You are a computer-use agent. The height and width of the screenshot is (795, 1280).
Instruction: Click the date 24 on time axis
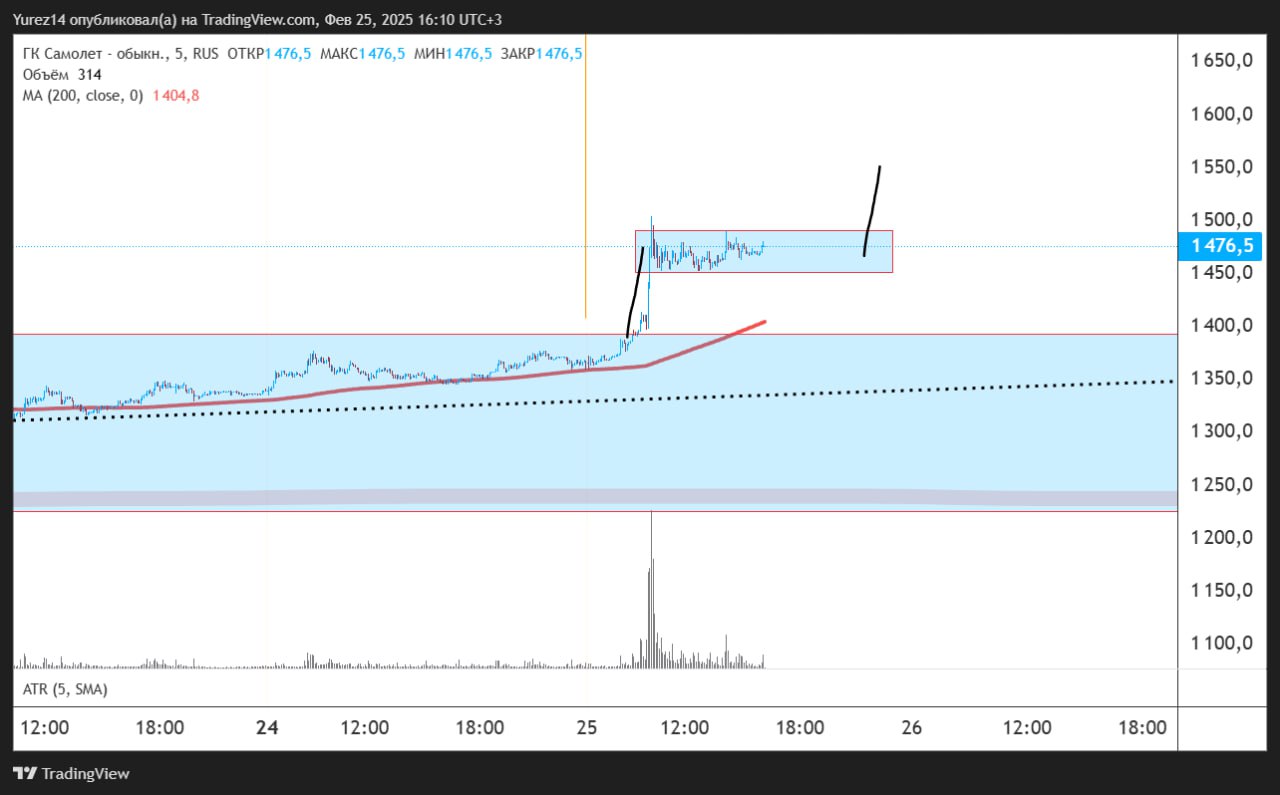[266, 728]
